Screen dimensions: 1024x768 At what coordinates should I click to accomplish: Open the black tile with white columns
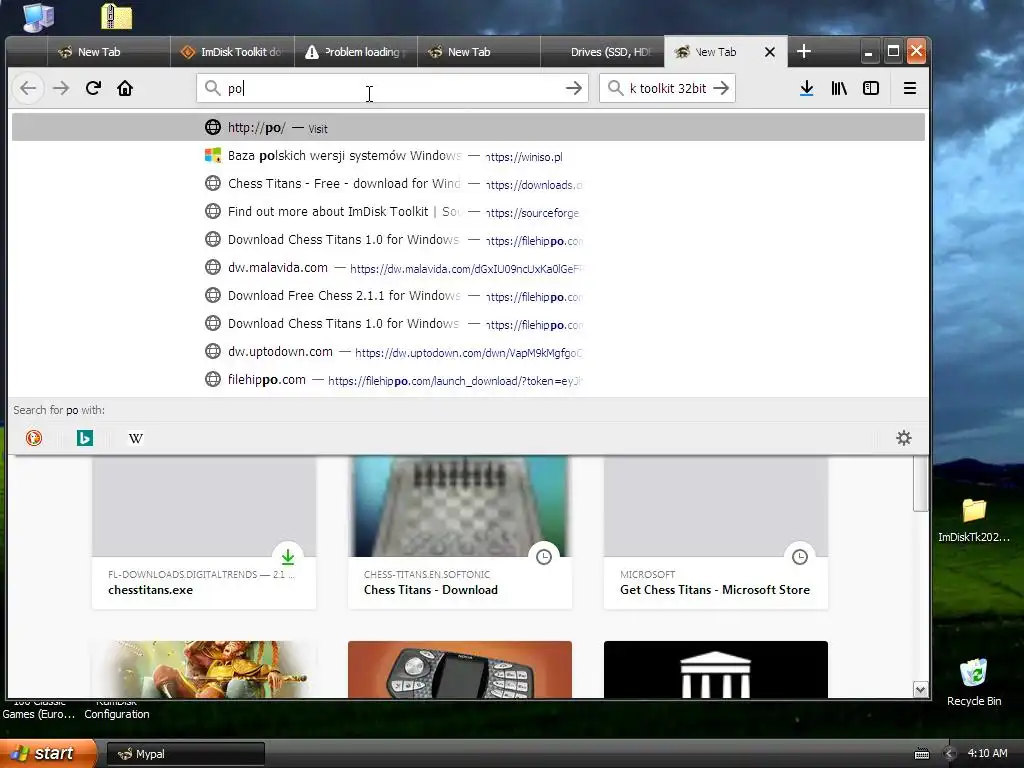pos(716,669)
